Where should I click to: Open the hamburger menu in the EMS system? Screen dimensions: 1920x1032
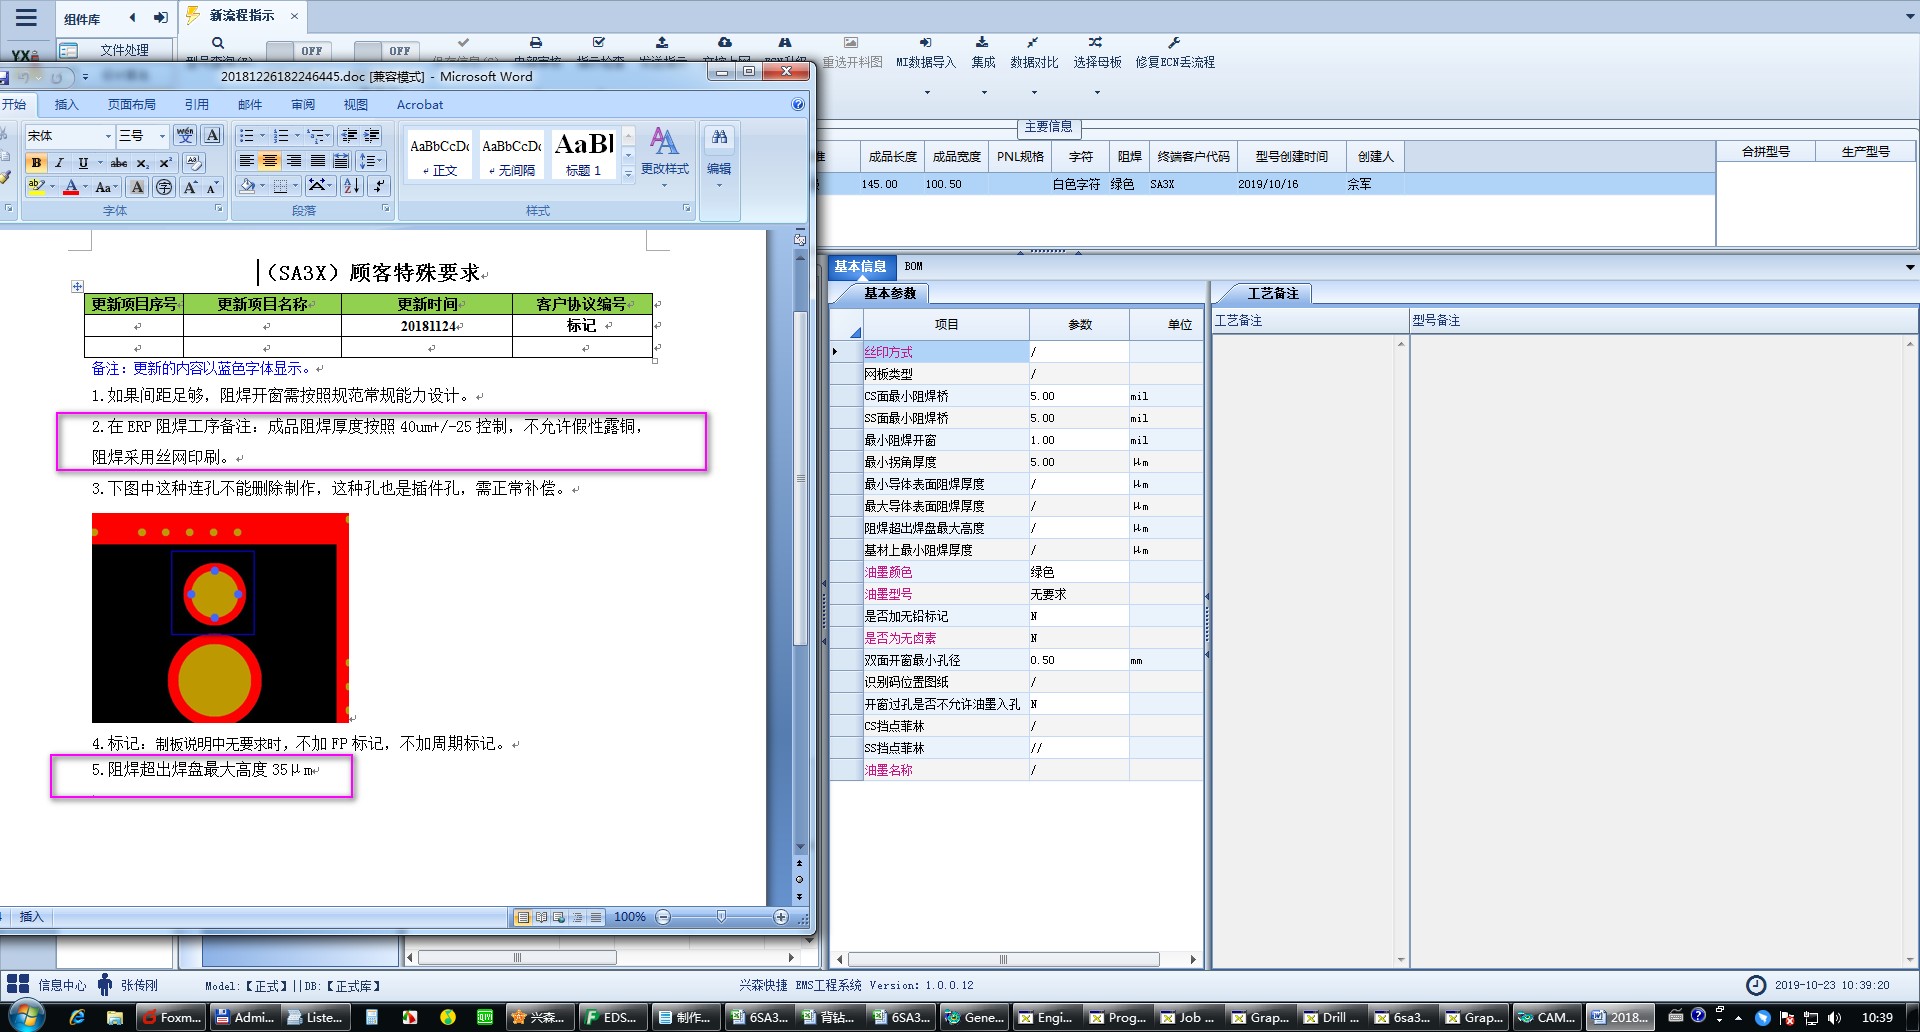click(26, 17)
